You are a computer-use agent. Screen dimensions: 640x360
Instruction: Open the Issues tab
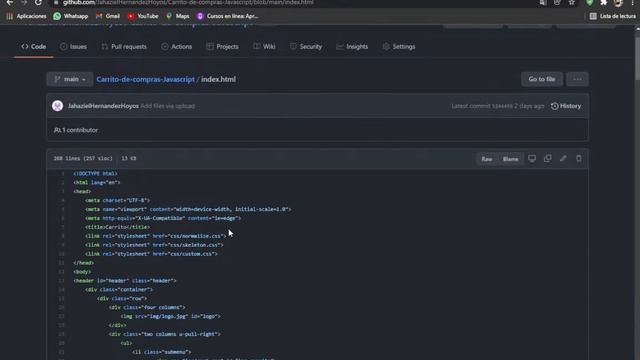pos(73,47)
